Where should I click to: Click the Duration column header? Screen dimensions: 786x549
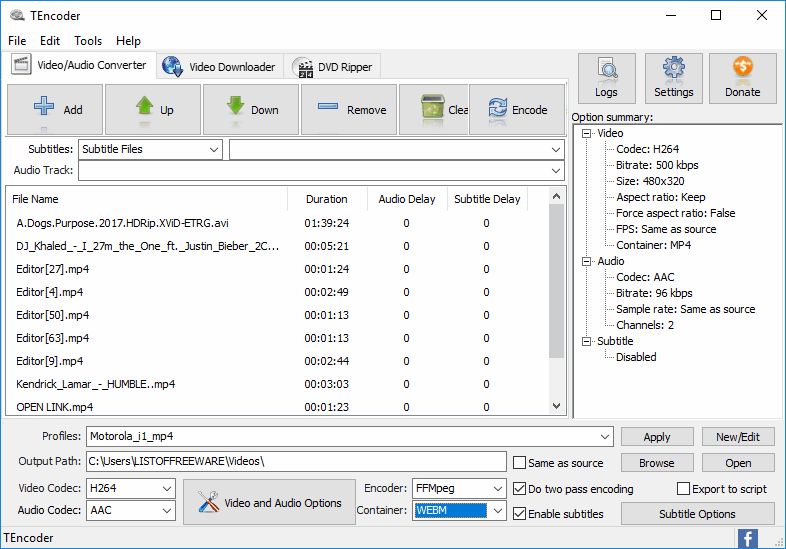(327, 199)
